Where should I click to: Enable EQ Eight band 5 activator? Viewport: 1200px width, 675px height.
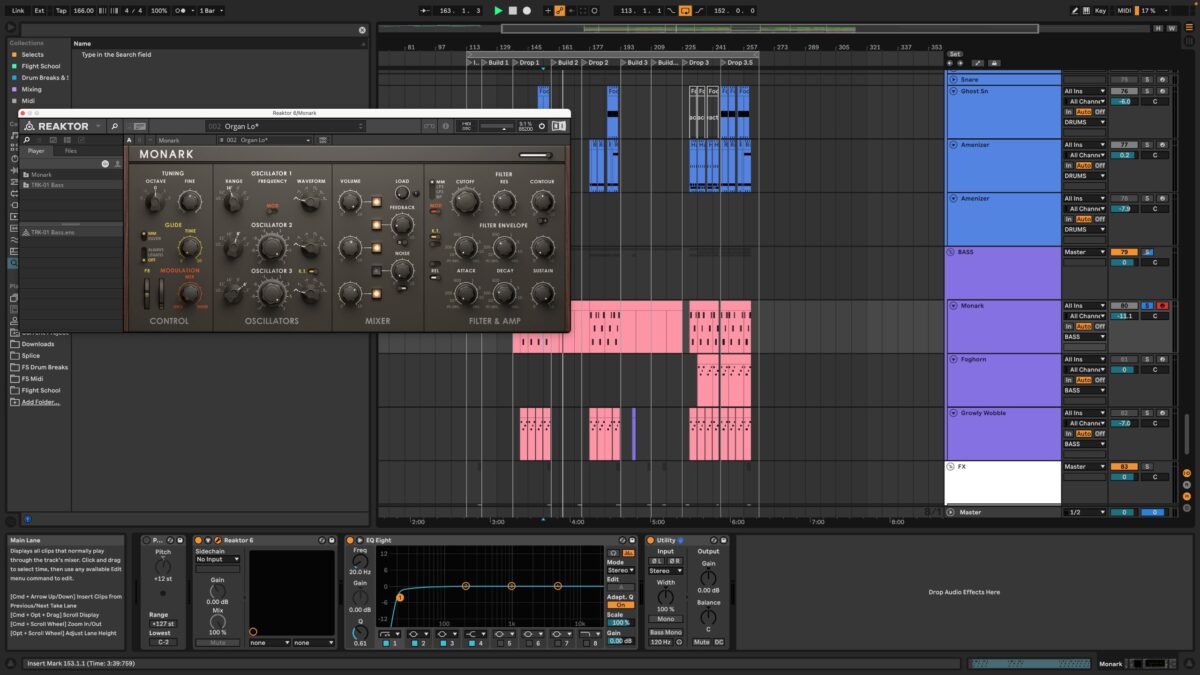(499, 643)
